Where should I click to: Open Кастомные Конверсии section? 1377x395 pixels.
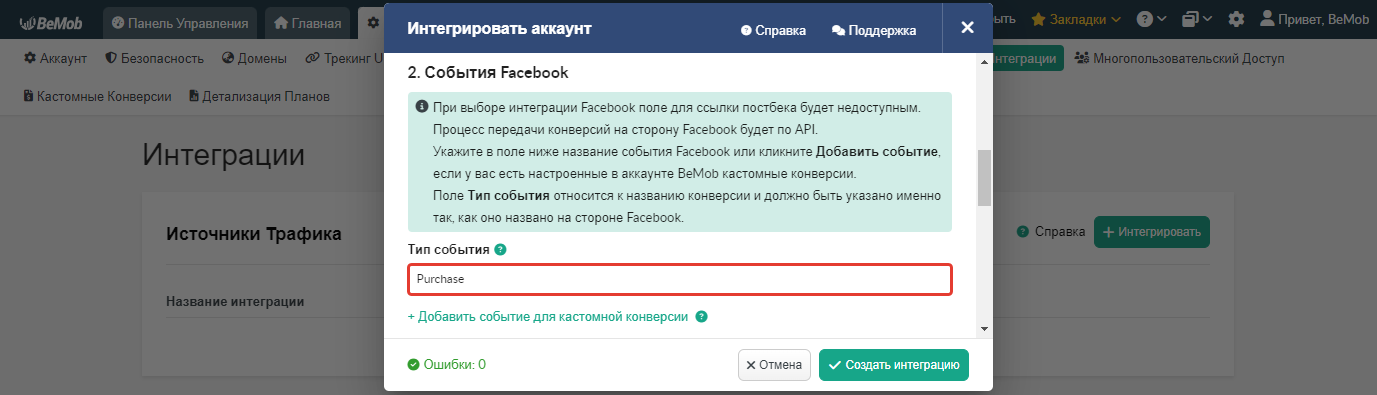pyautogui.click(x=97, y=97)
